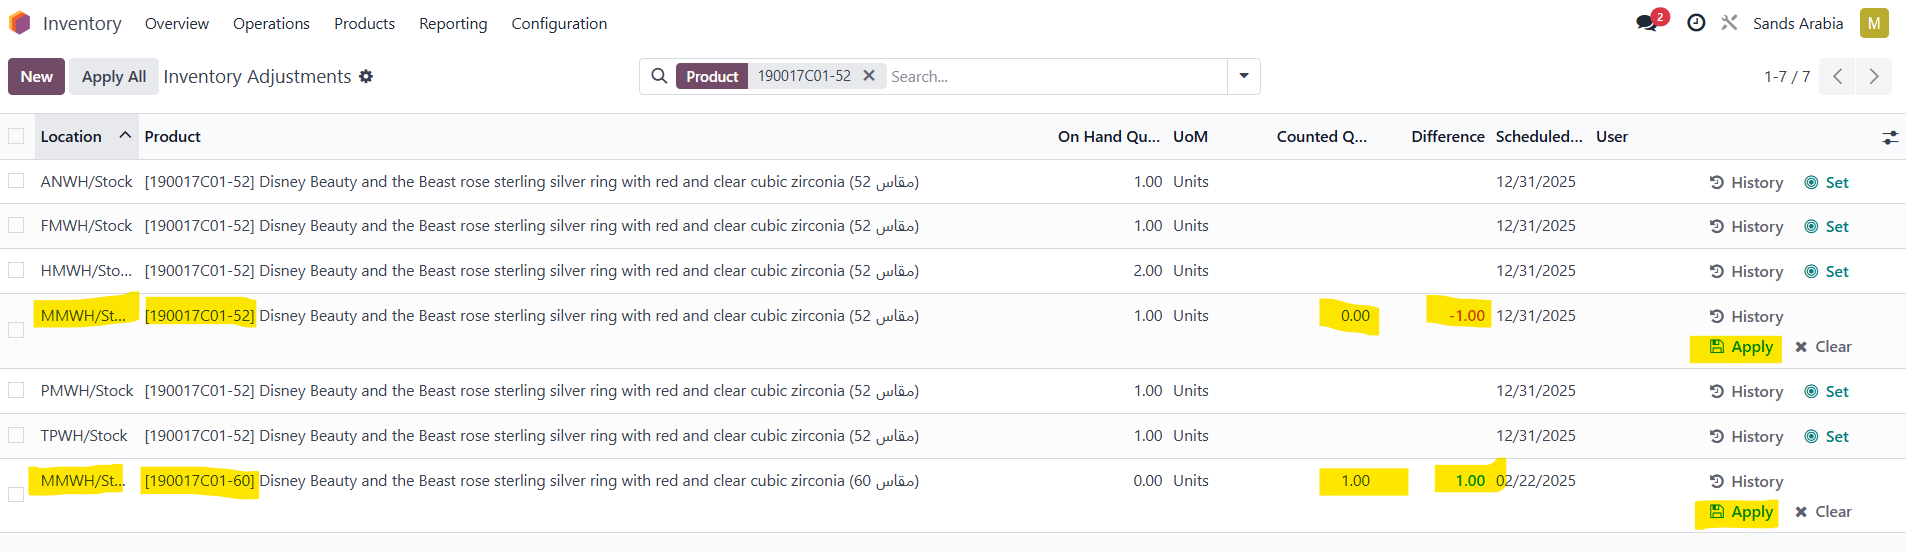Image resolution: width=1906 pixels, height=552 pixels.
Task: Click the Odoo Inventory app logo
Action: [20, 23]
